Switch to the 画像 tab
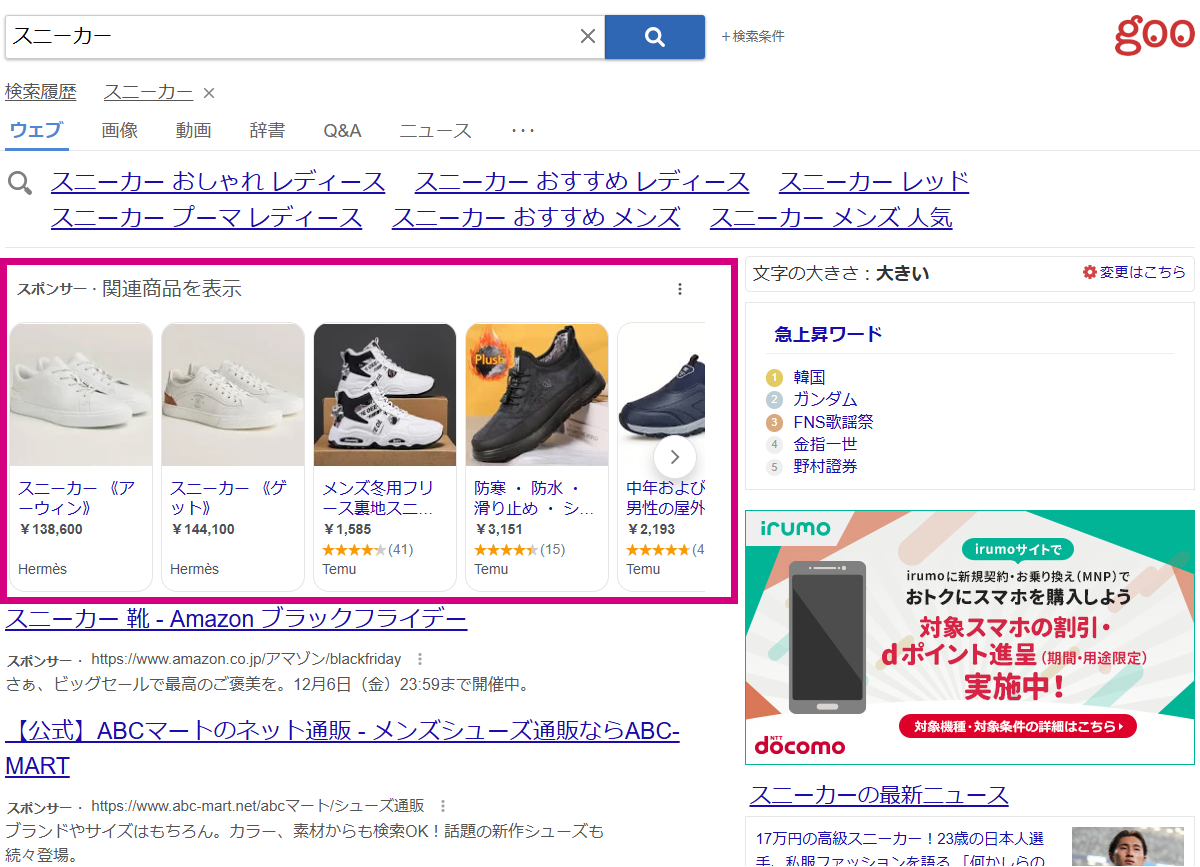1200x867 pixels. 120,130
